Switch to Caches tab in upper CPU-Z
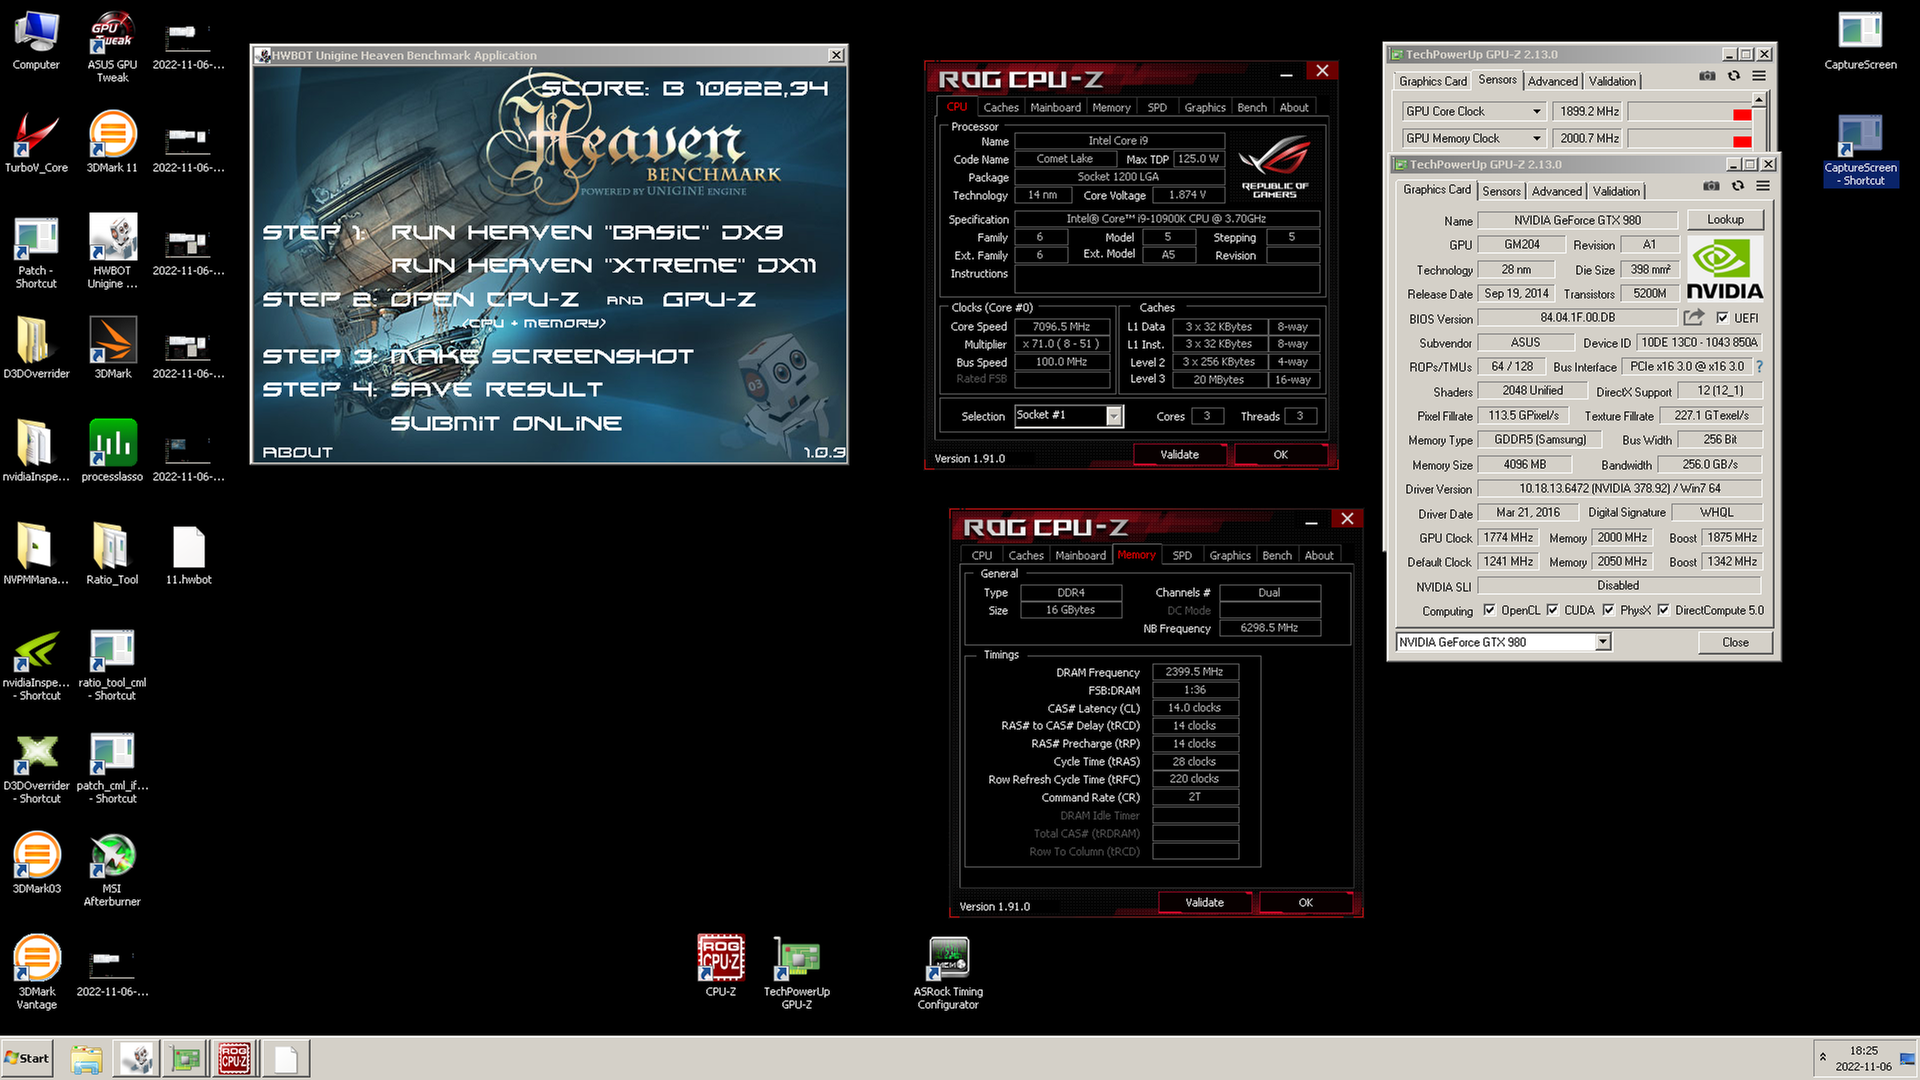Image resolution: width=1920 pixels, height=1080 pixels. tap(1000, 107)
